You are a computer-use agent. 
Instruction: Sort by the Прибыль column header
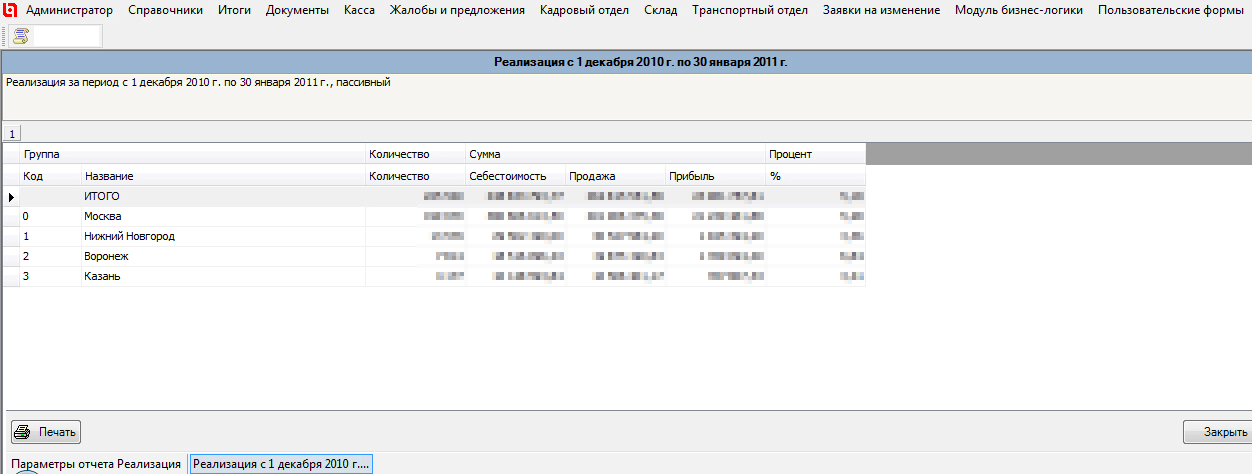pyautogui.click(x=715, y=176)
